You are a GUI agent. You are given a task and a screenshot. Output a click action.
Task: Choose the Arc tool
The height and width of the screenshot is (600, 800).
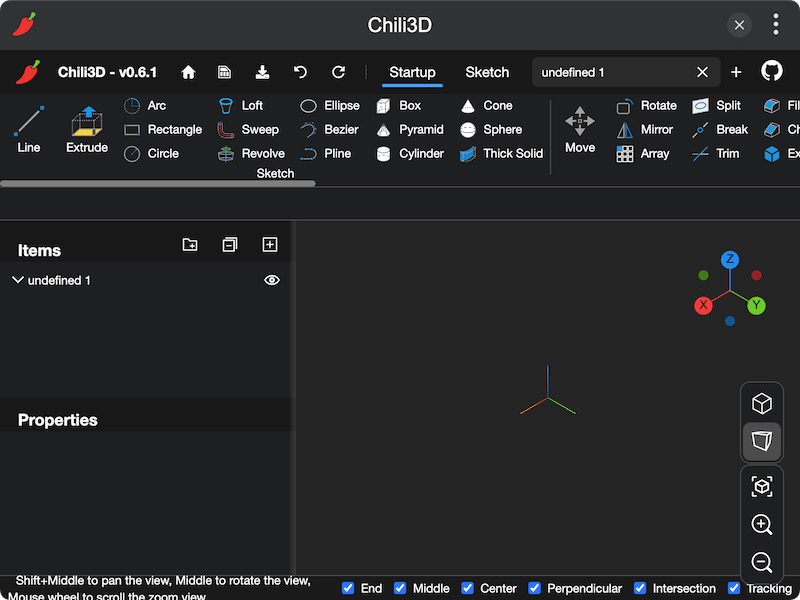[145, 106]
